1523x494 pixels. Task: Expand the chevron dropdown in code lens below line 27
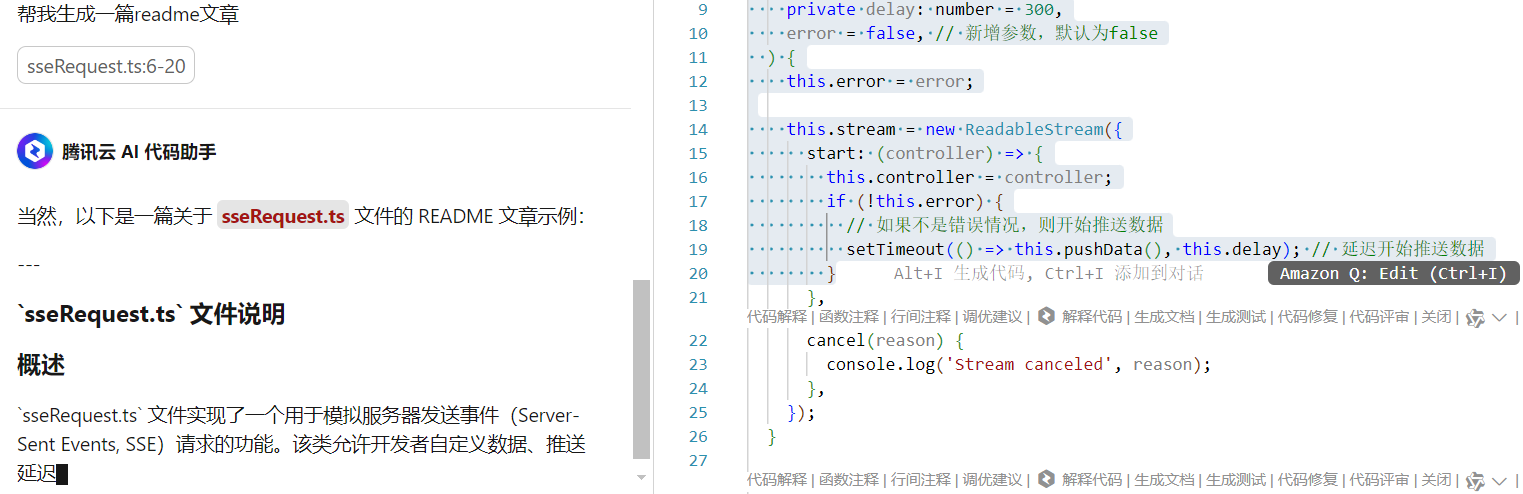pyautogui.click(x=1499, y=480)
